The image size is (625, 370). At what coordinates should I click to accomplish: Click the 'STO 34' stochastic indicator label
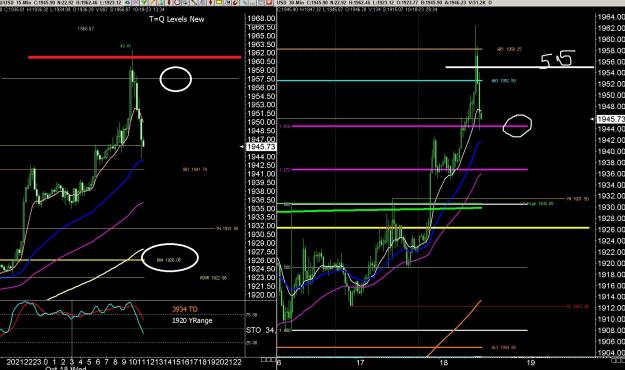260,331
